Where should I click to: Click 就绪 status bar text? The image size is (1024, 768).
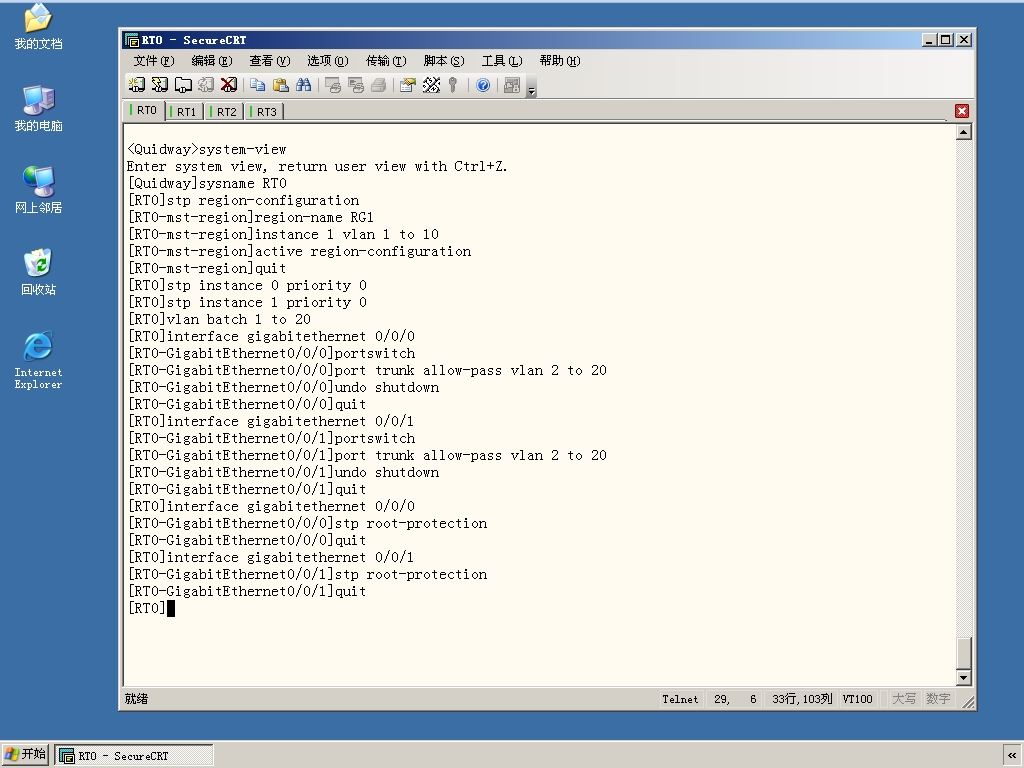[x=136, y=699]
